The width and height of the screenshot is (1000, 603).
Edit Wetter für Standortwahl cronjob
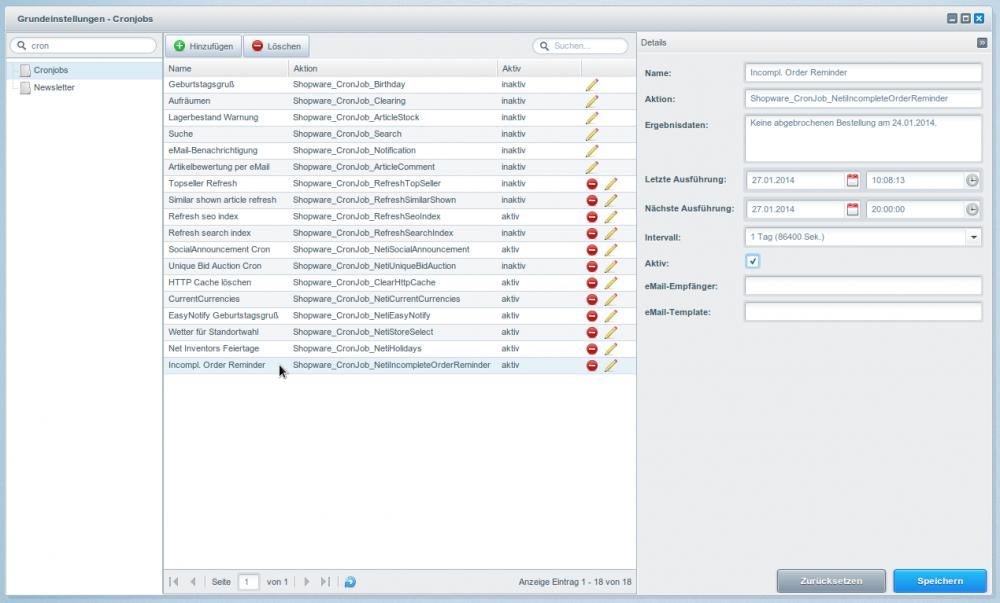(610, 333)
